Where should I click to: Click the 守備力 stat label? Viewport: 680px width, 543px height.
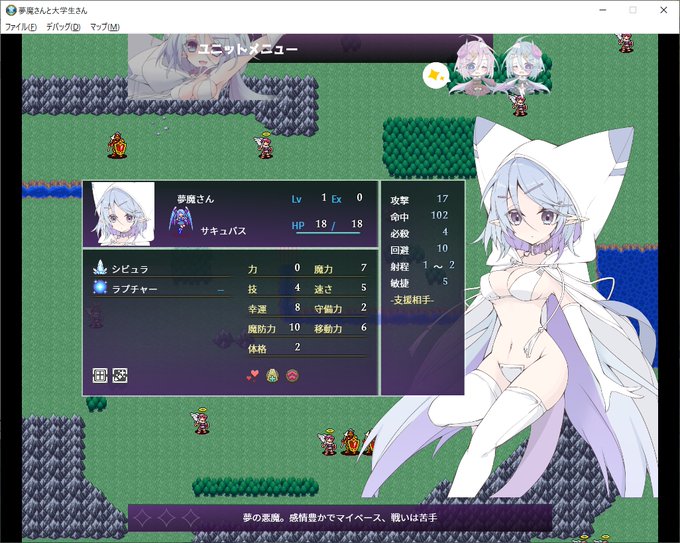pyautogui.click(x=328, y=309)
